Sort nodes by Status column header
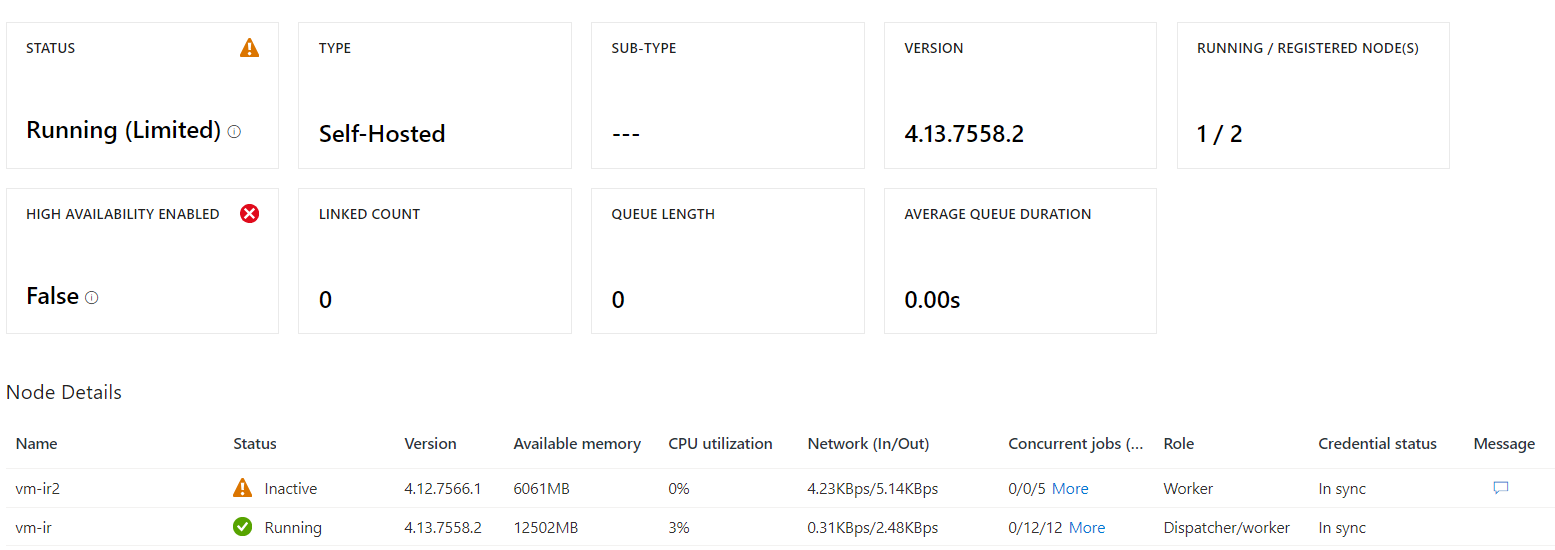 point(255,444)
